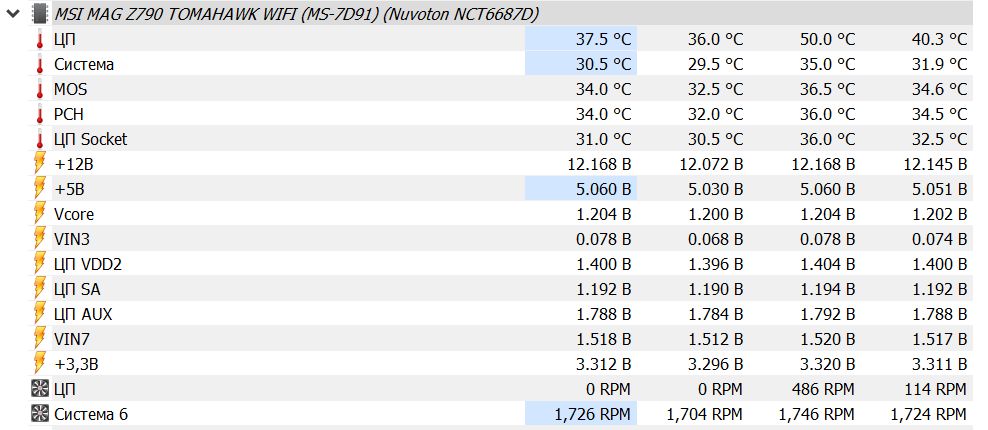Click the ЦП VDD2 maximum value 1.404 В

tap(827, 264)
